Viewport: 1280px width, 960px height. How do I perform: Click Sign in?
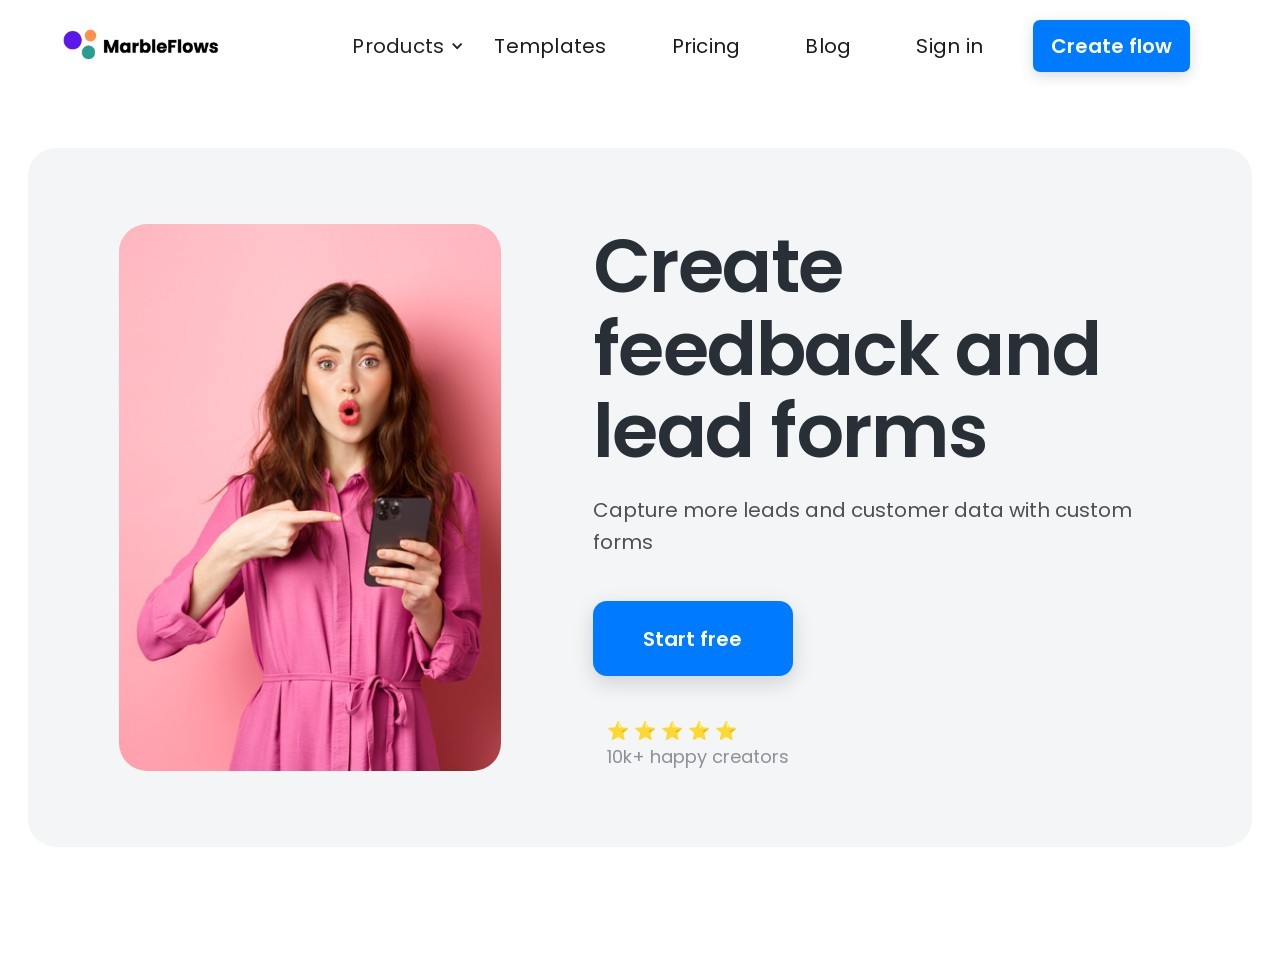(949, 46)
